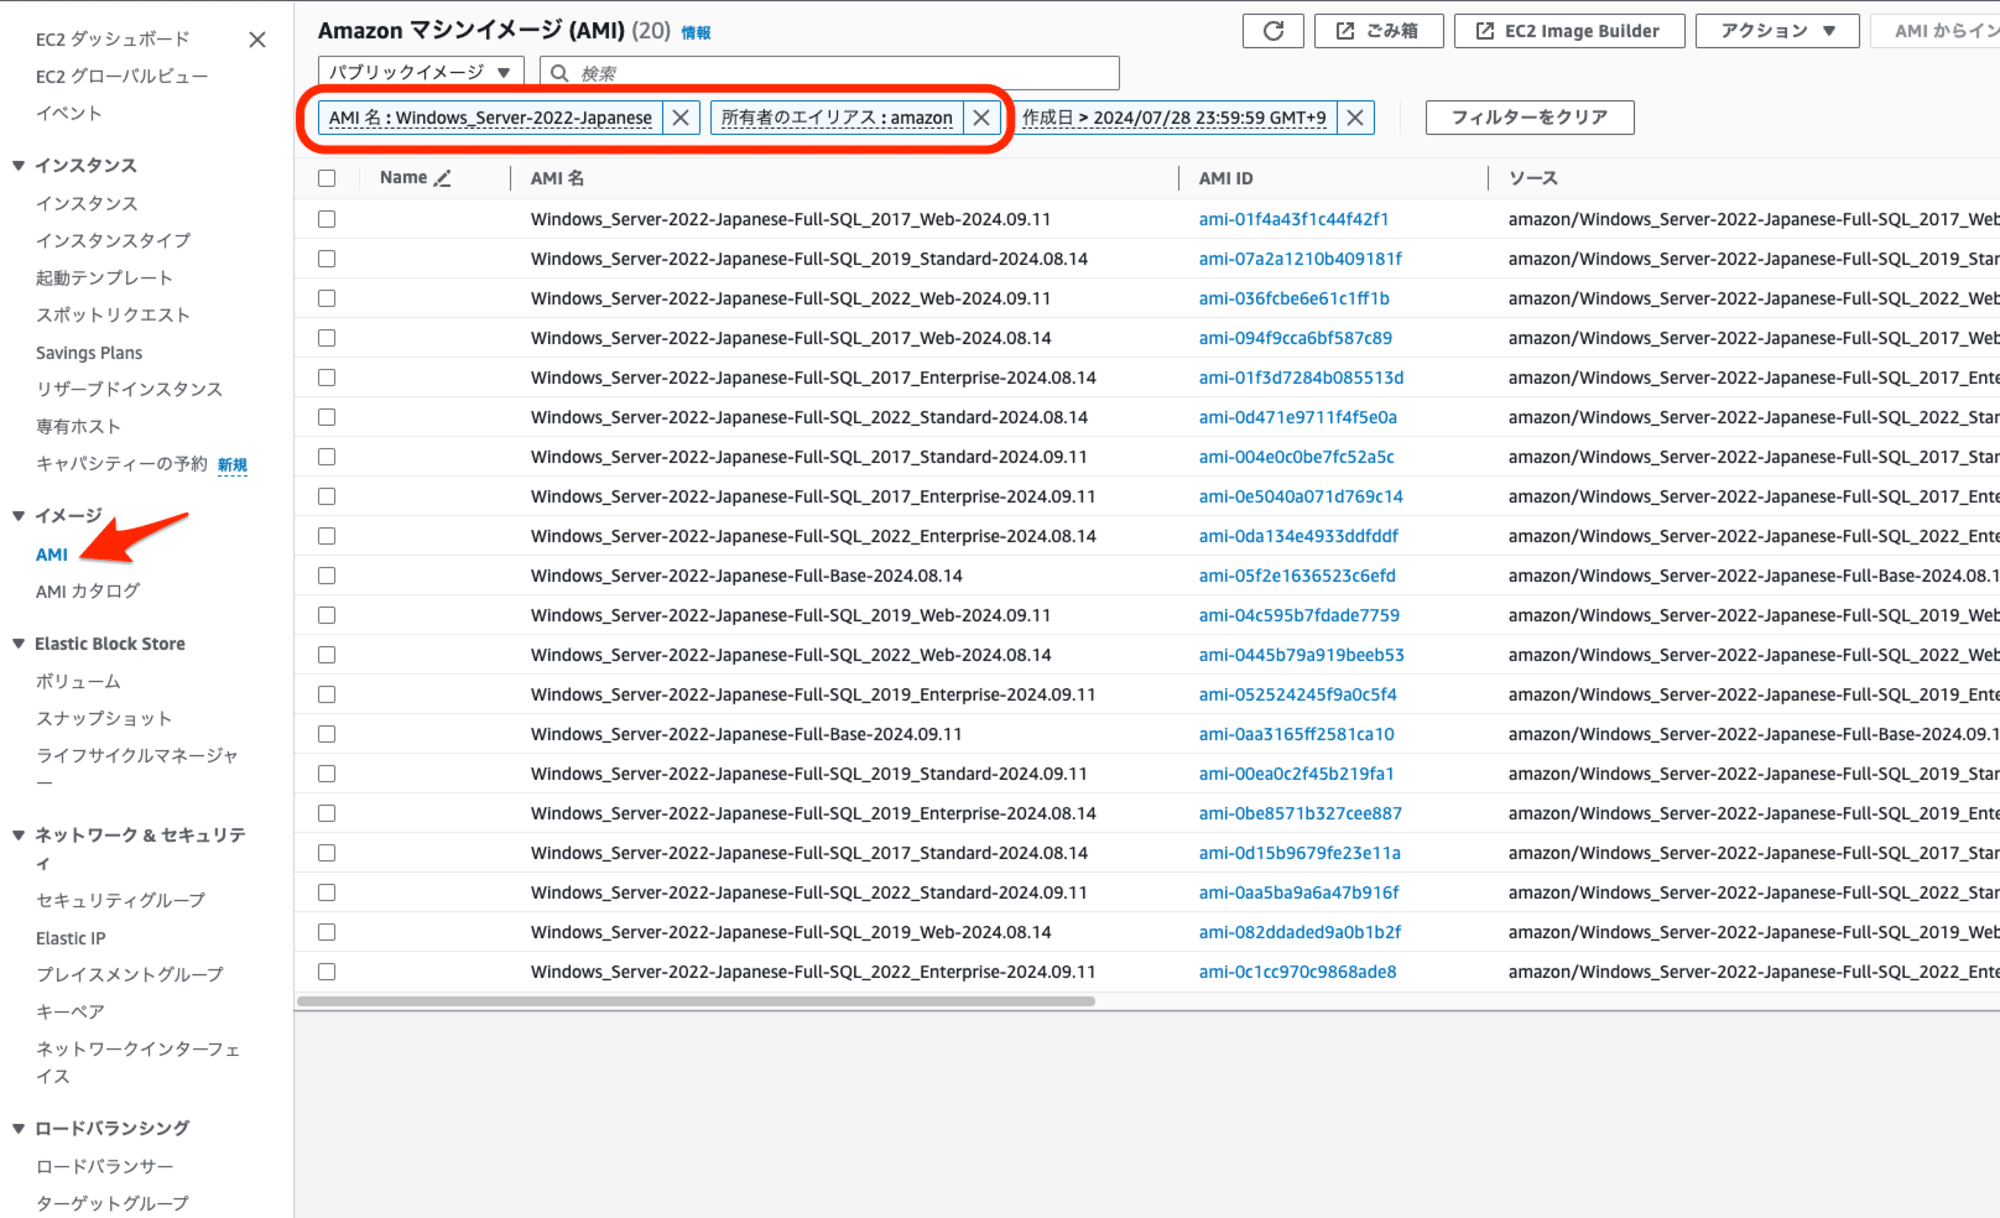Click the AMI 名 Windows_Server-2022-Japanese filter tag
The width and height of the screenshot is (2000, 1218).
click(x=490, y=118)
